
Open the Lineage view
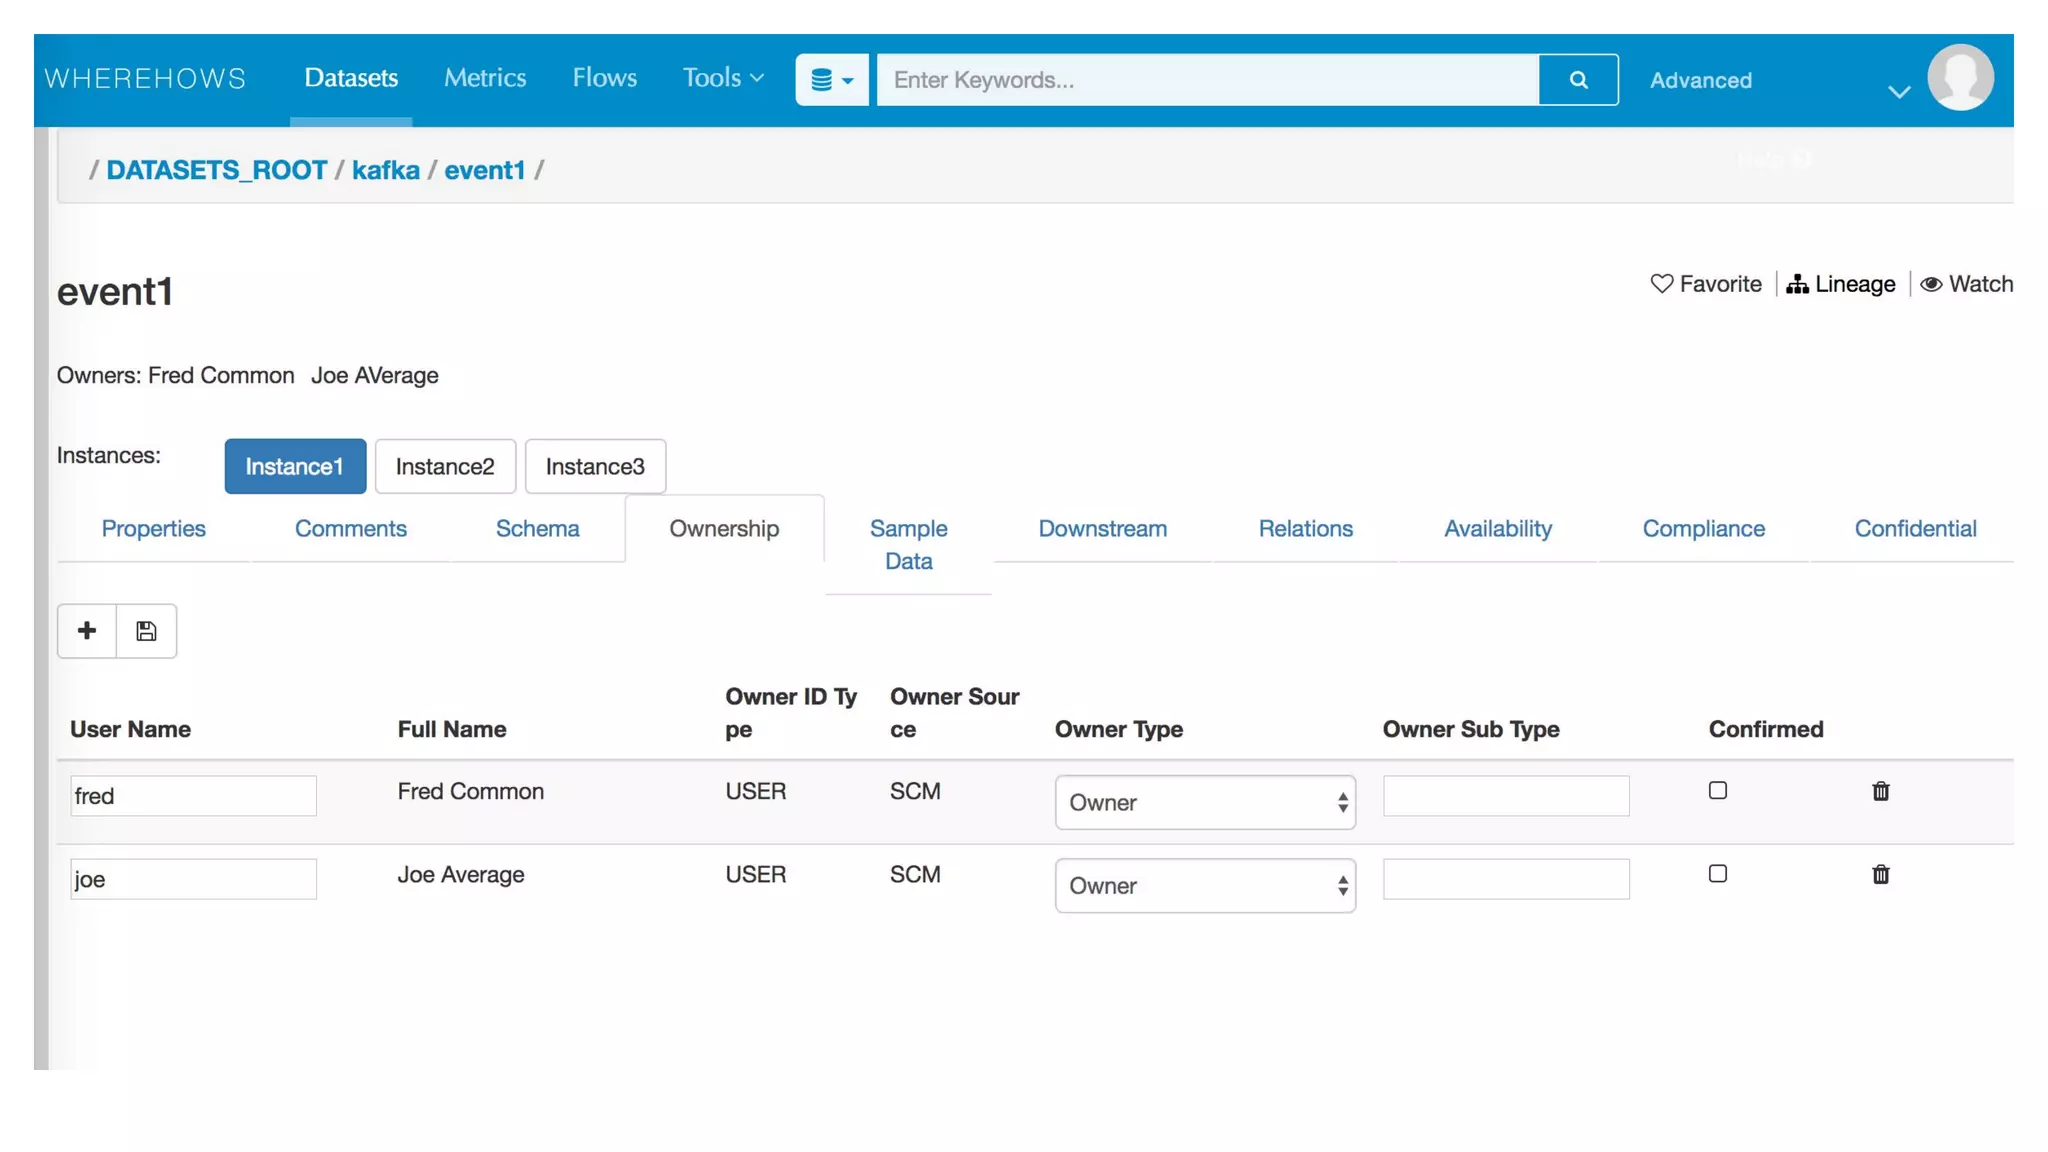(1841, 284)
